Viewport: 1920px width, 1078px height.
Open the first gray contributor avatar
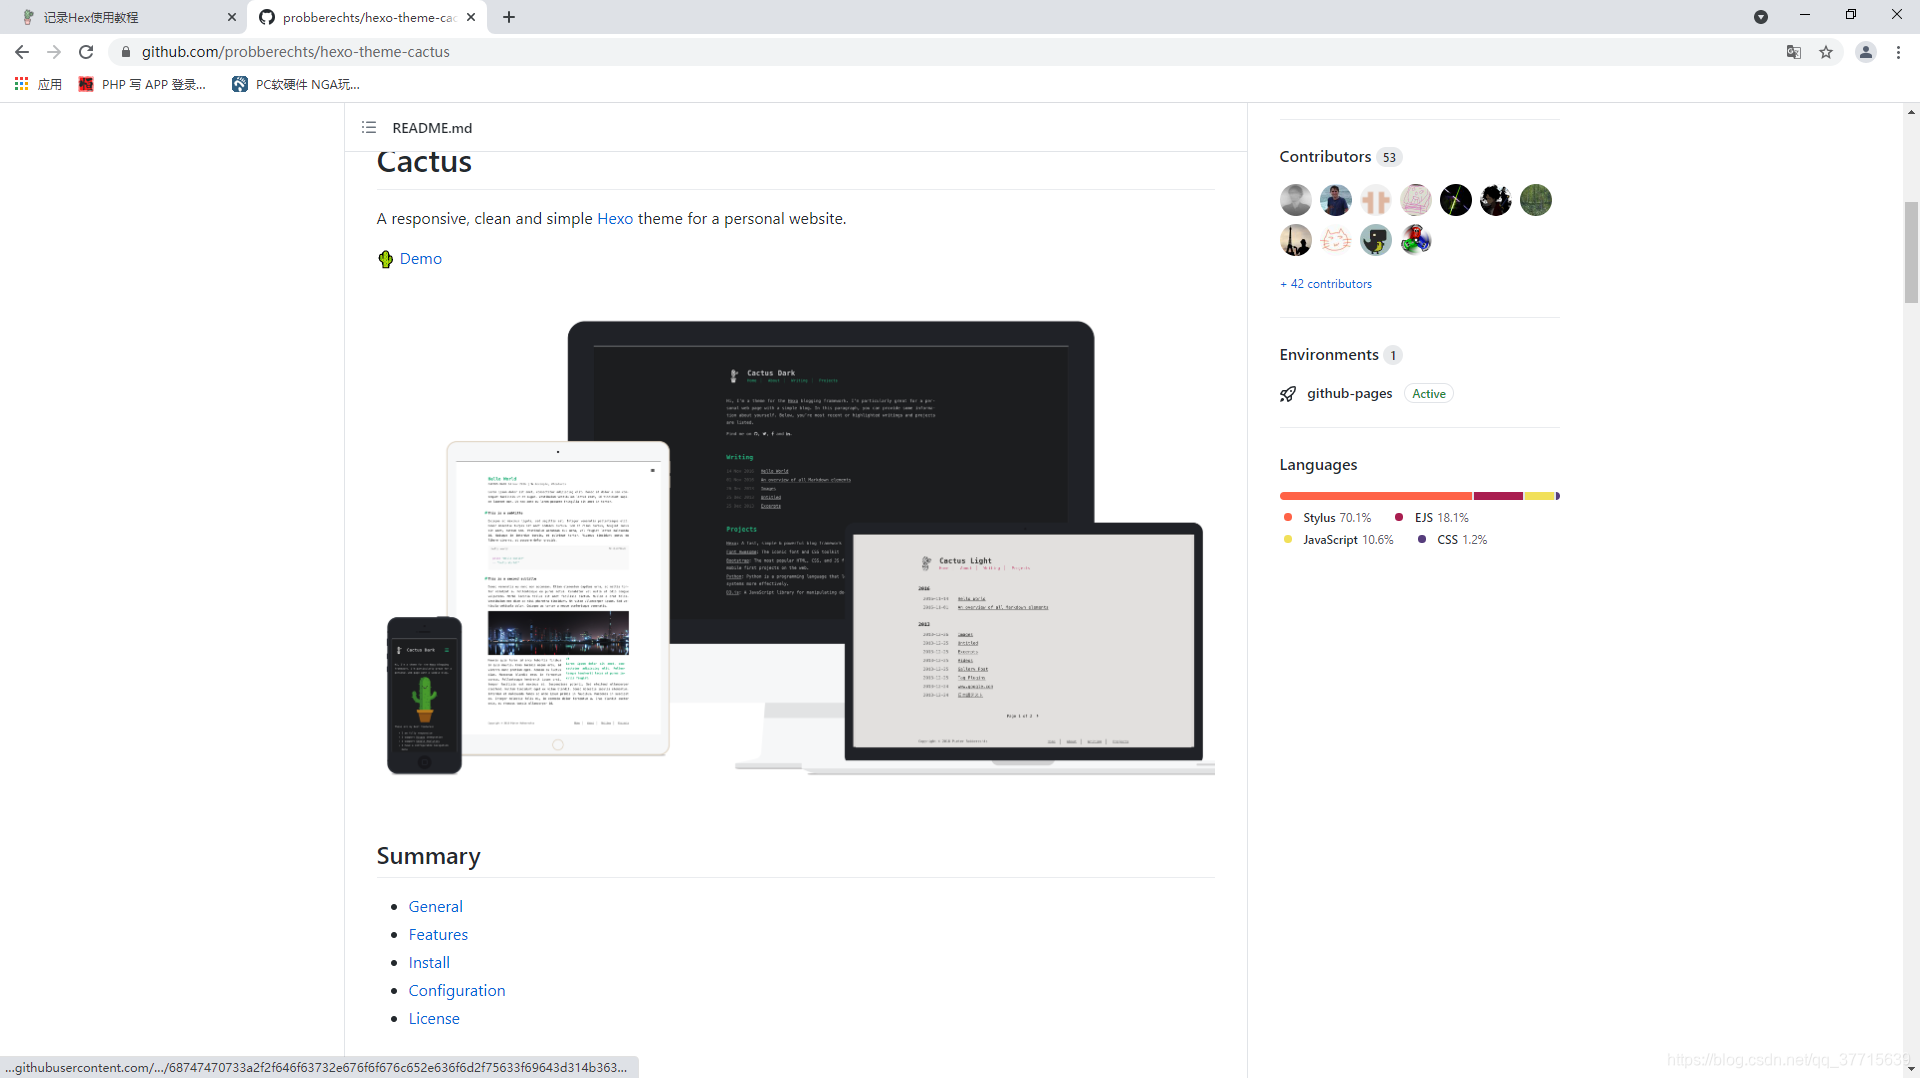1296,200
